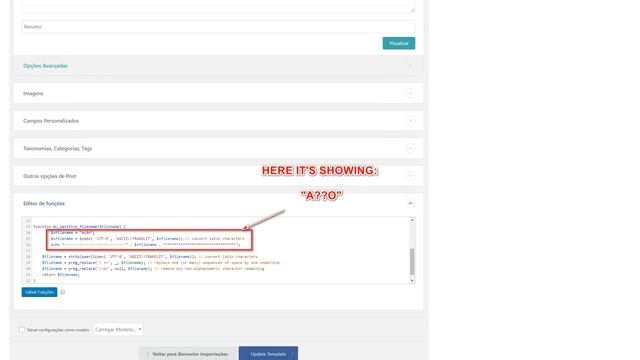Click code editor scrollbar down arrow
640x360 pixels.
(x=412, y=280)
